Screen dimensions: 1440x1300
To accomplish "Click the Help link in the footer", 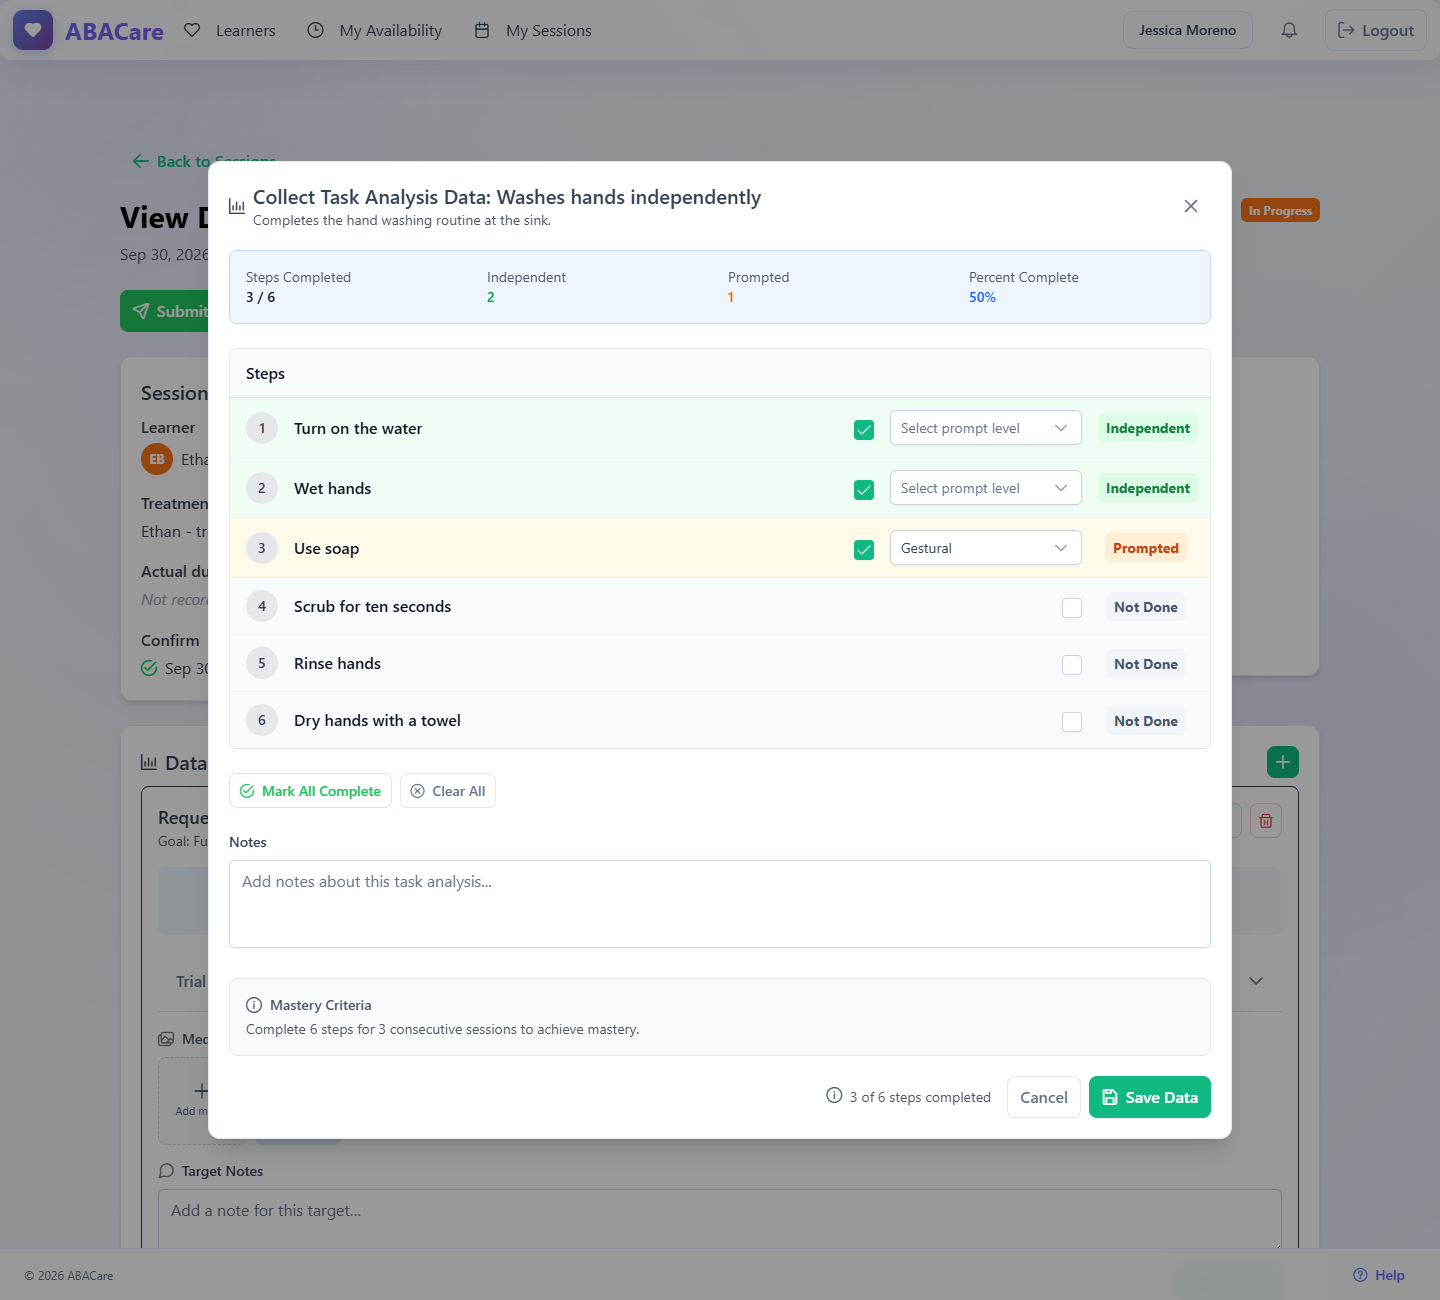I will point(1379,1275).
